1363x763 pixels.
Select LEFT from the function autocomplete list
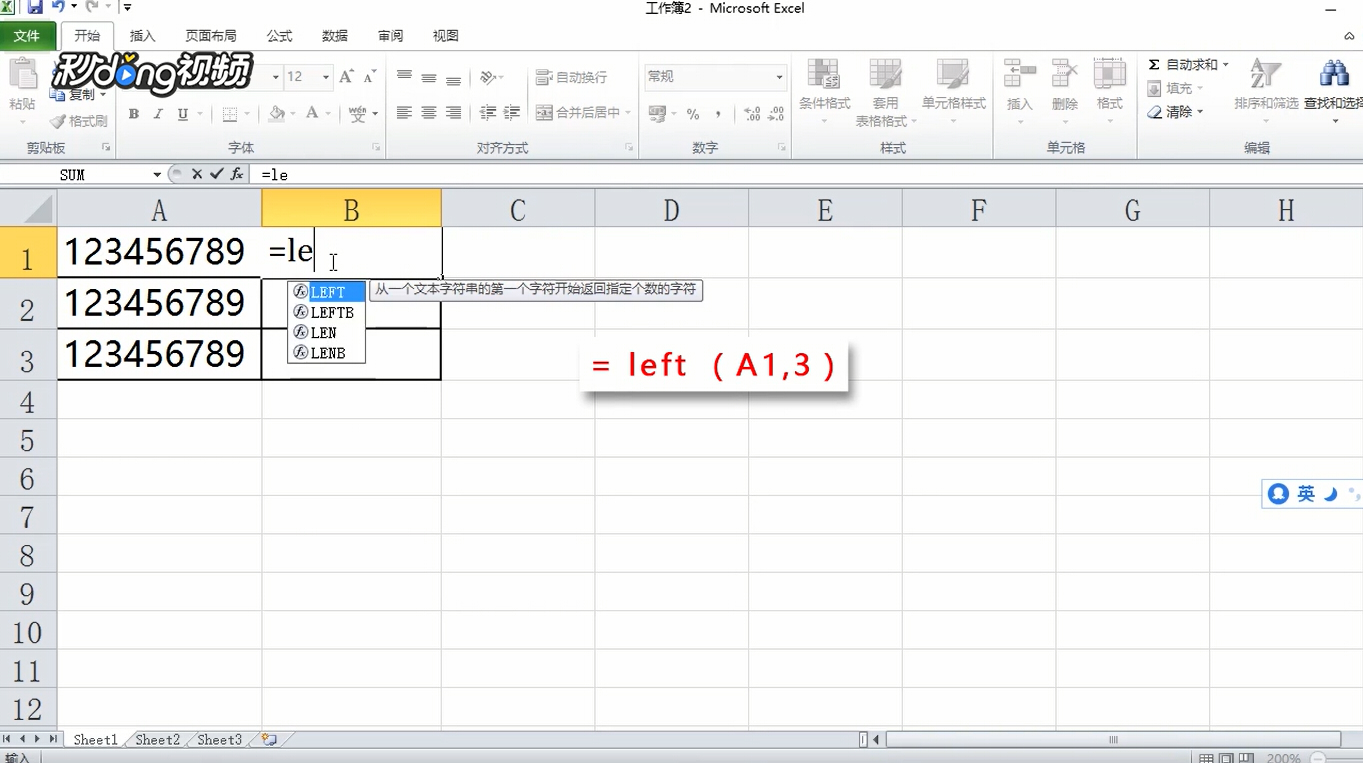click(x=330, y=291)
